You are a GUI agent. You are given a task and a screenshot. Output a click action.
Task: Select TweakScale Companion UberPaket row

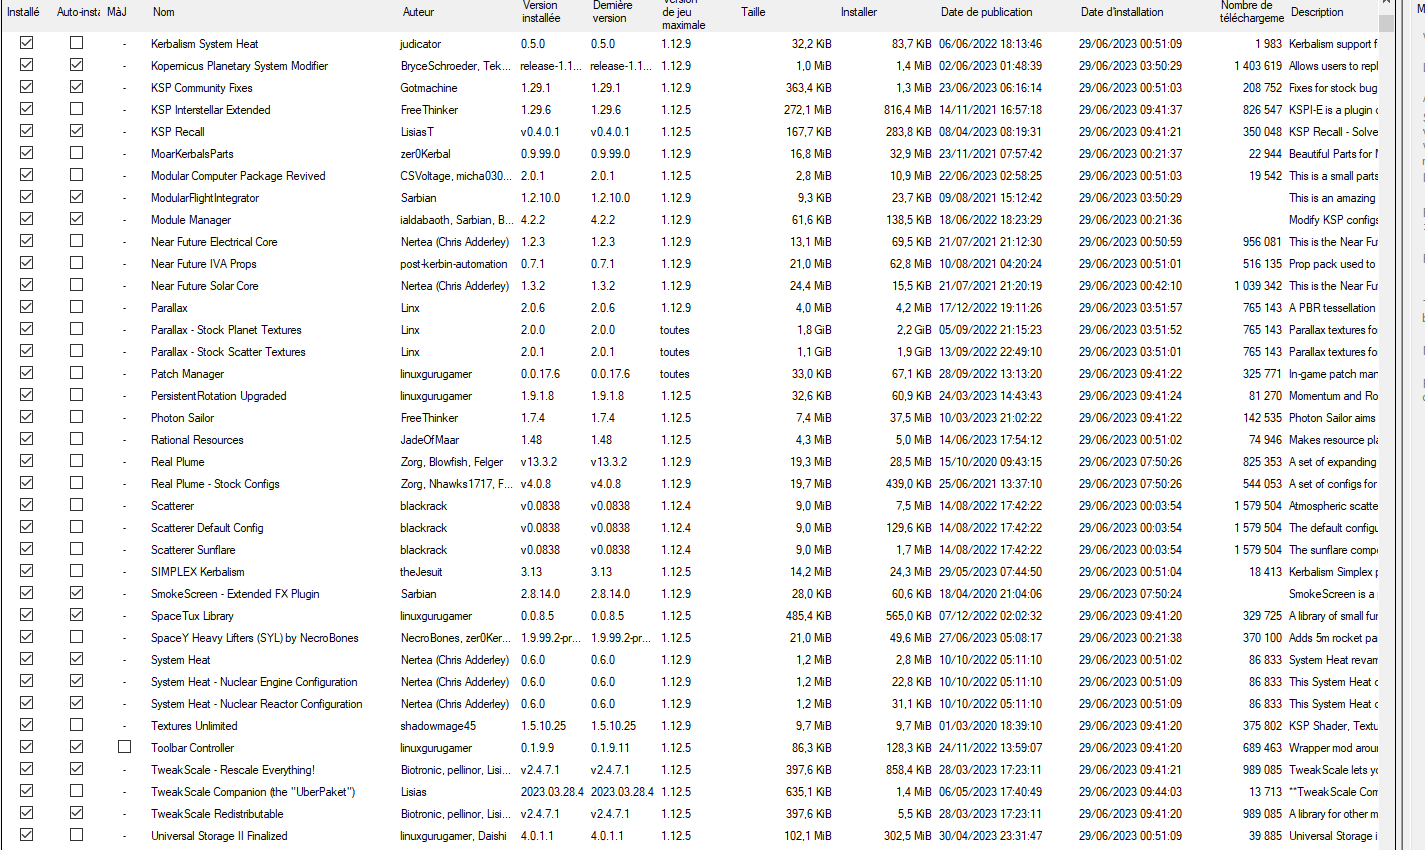[253, 792]
